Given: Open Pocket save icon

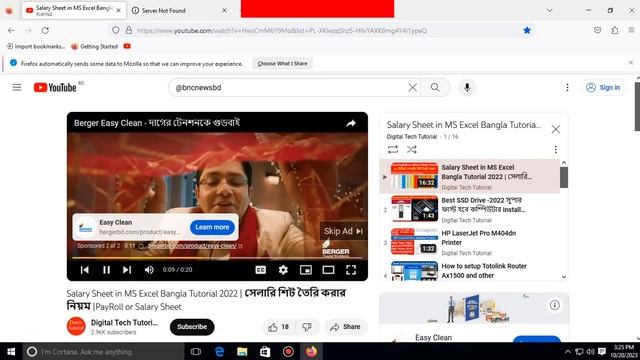Looking at the screenshot, I should pos(598,30).
